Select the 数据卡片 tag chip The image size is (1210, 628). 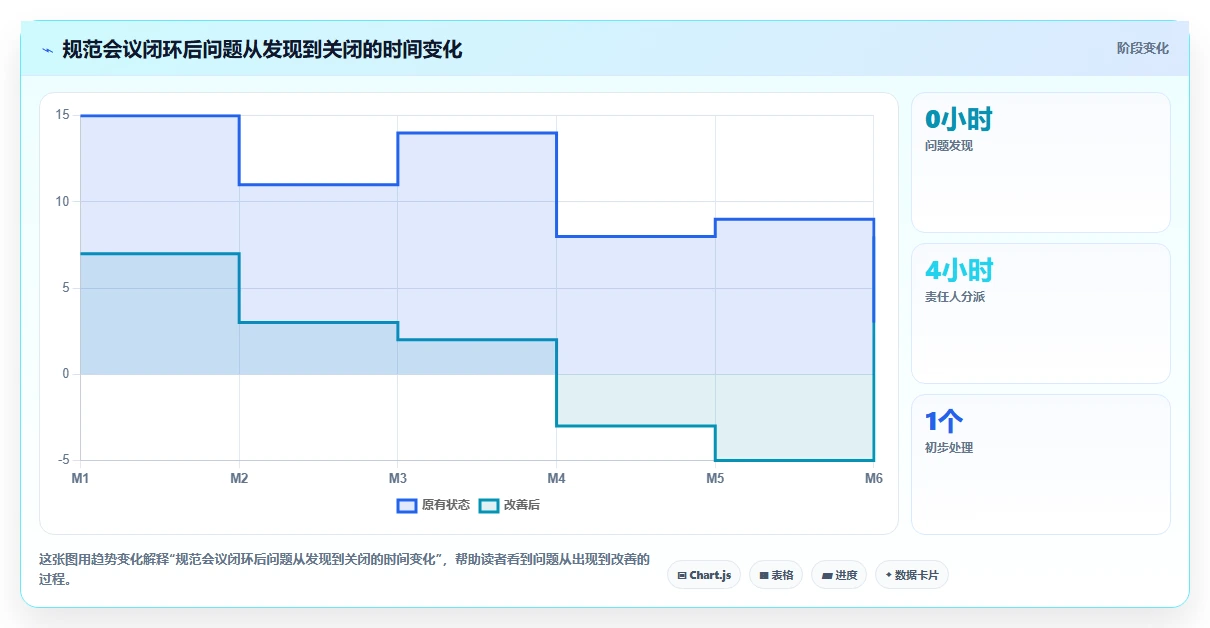(912, 575)
